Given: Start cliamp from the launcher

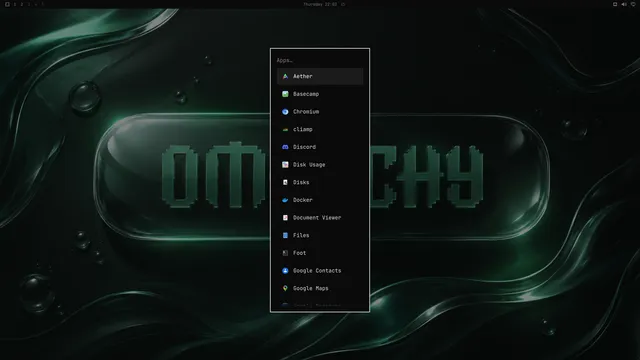Looking at the screenshot, I should pyautogui.click(x=320, y=129).
